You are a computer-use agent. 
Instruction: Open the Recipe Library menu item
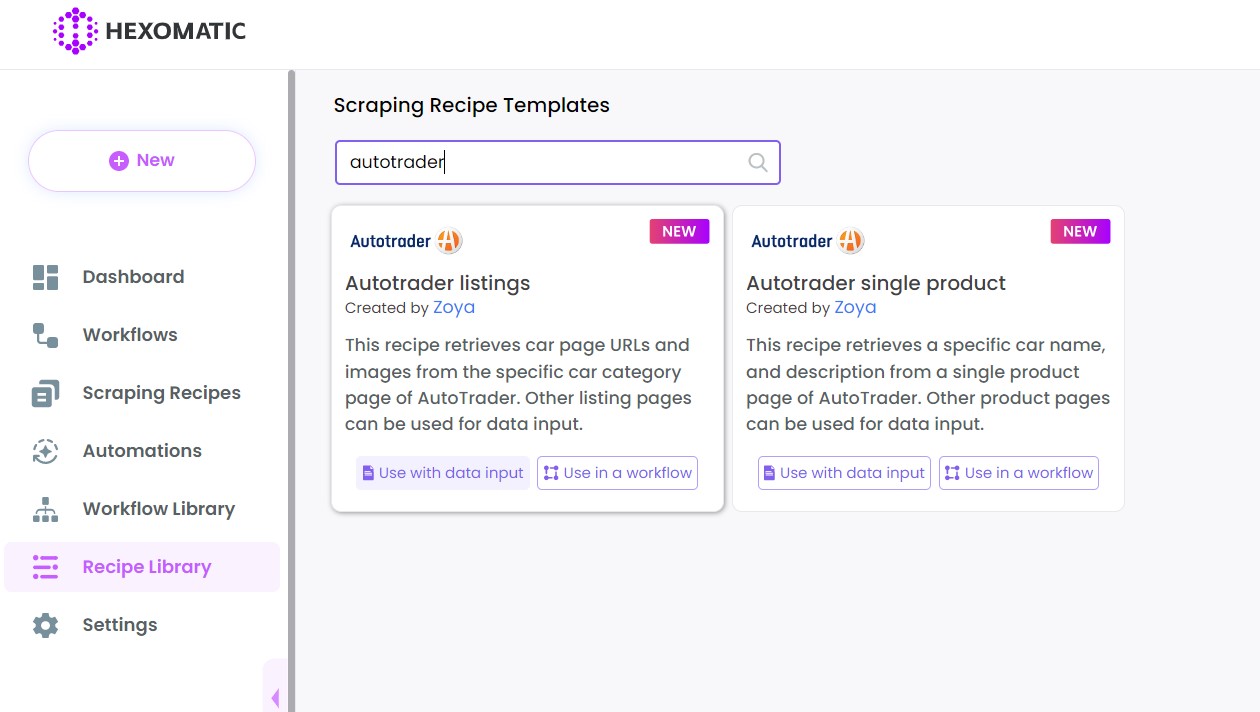click(146, 567)
